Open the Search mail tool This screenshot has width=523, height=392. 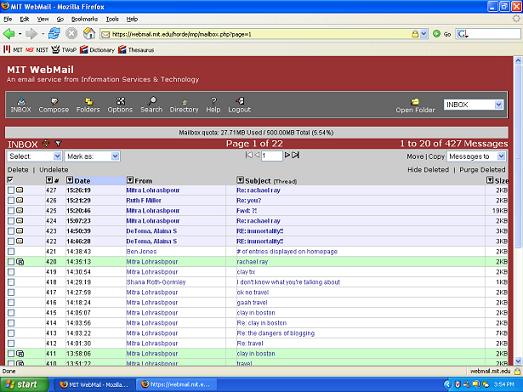coord(151,104)
